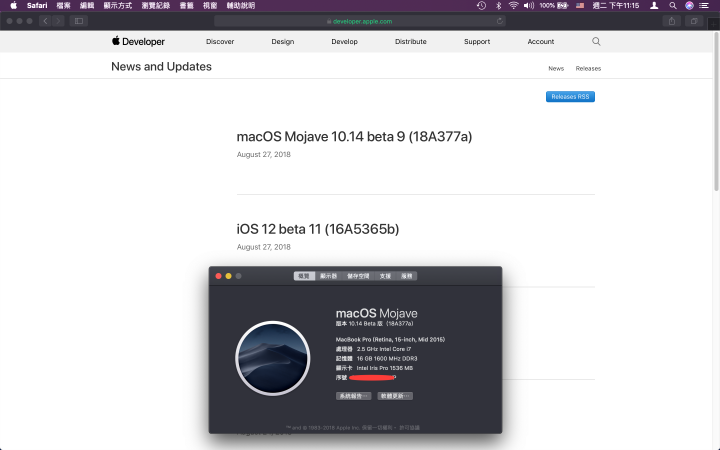
Task: Click the developer.apple.com address bar
Action: click(x=360, y=21)
